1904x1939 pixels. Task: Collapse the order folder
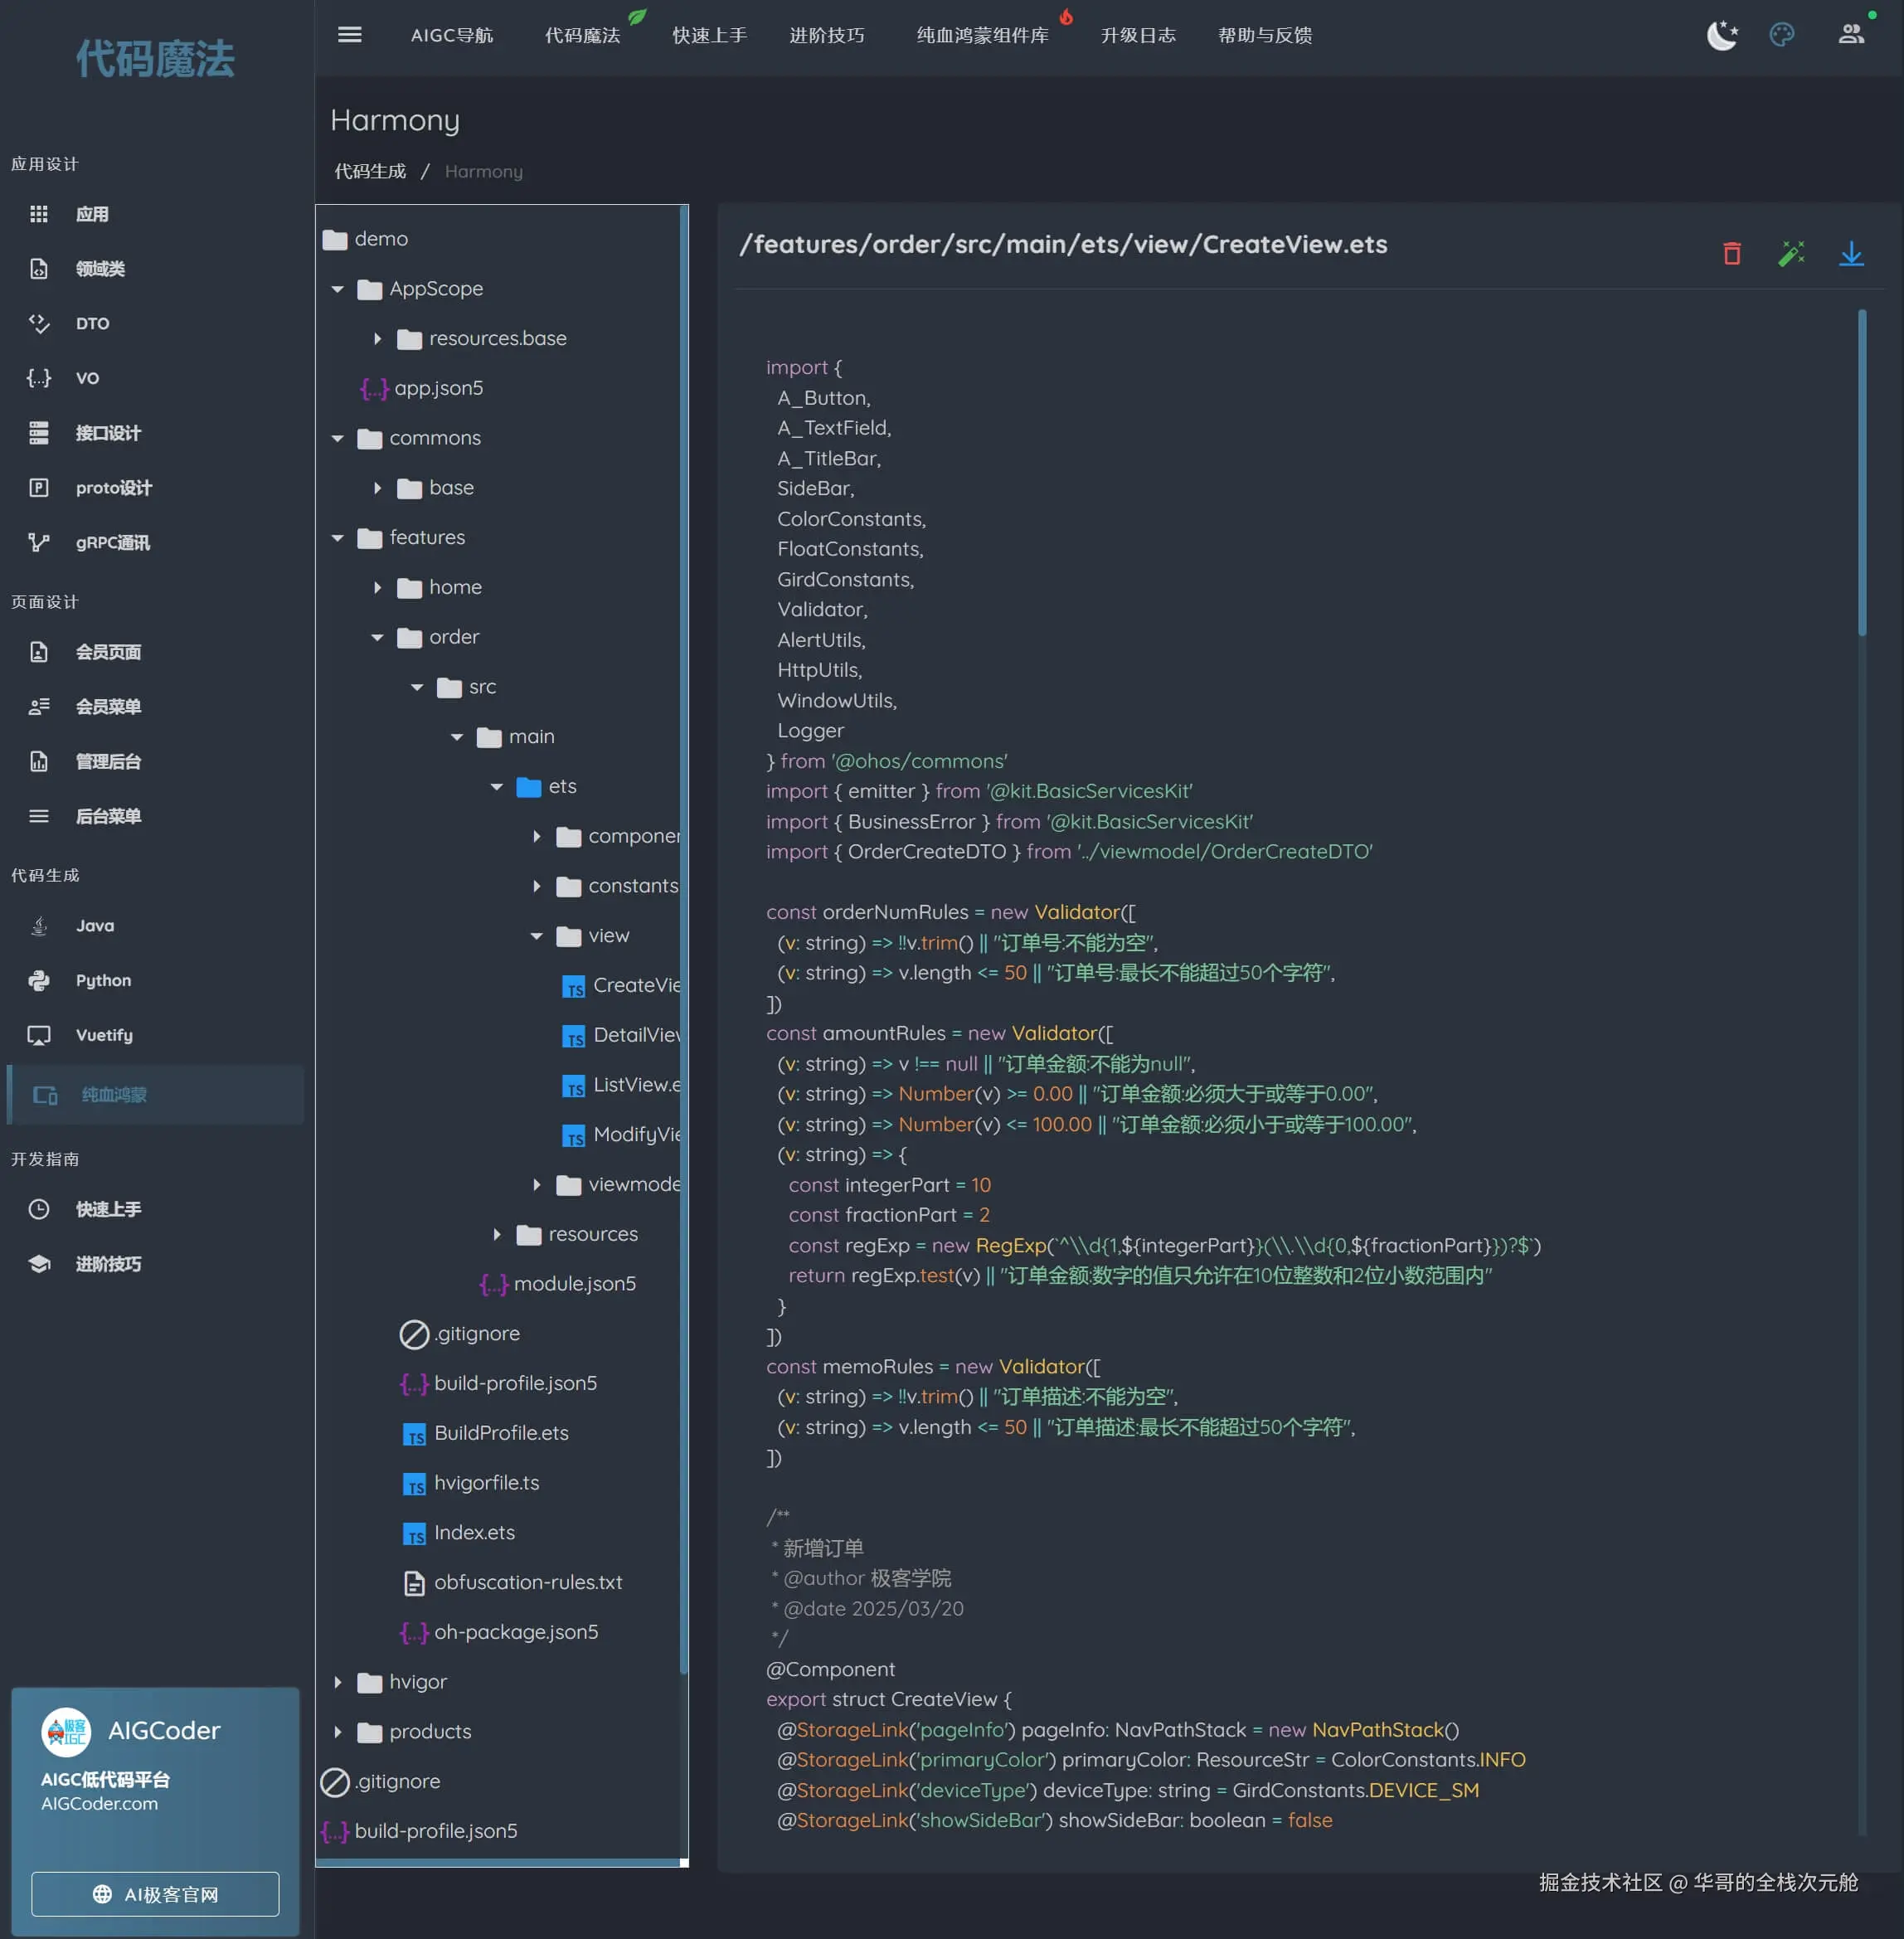[377, 638]
